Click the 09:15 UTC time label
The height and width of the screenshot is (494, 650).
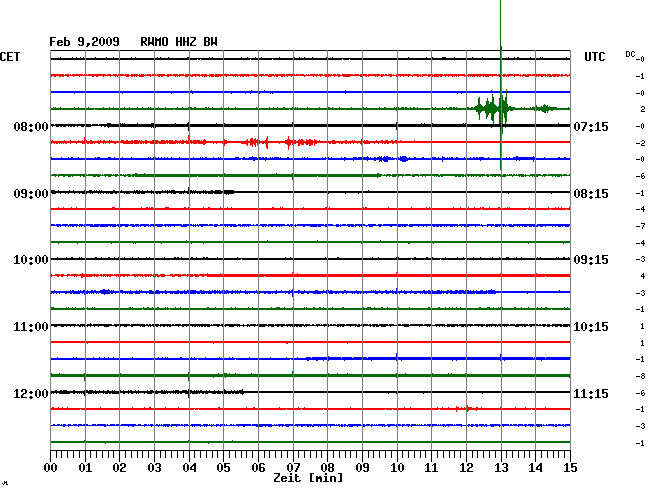click(x=591, y=260)
